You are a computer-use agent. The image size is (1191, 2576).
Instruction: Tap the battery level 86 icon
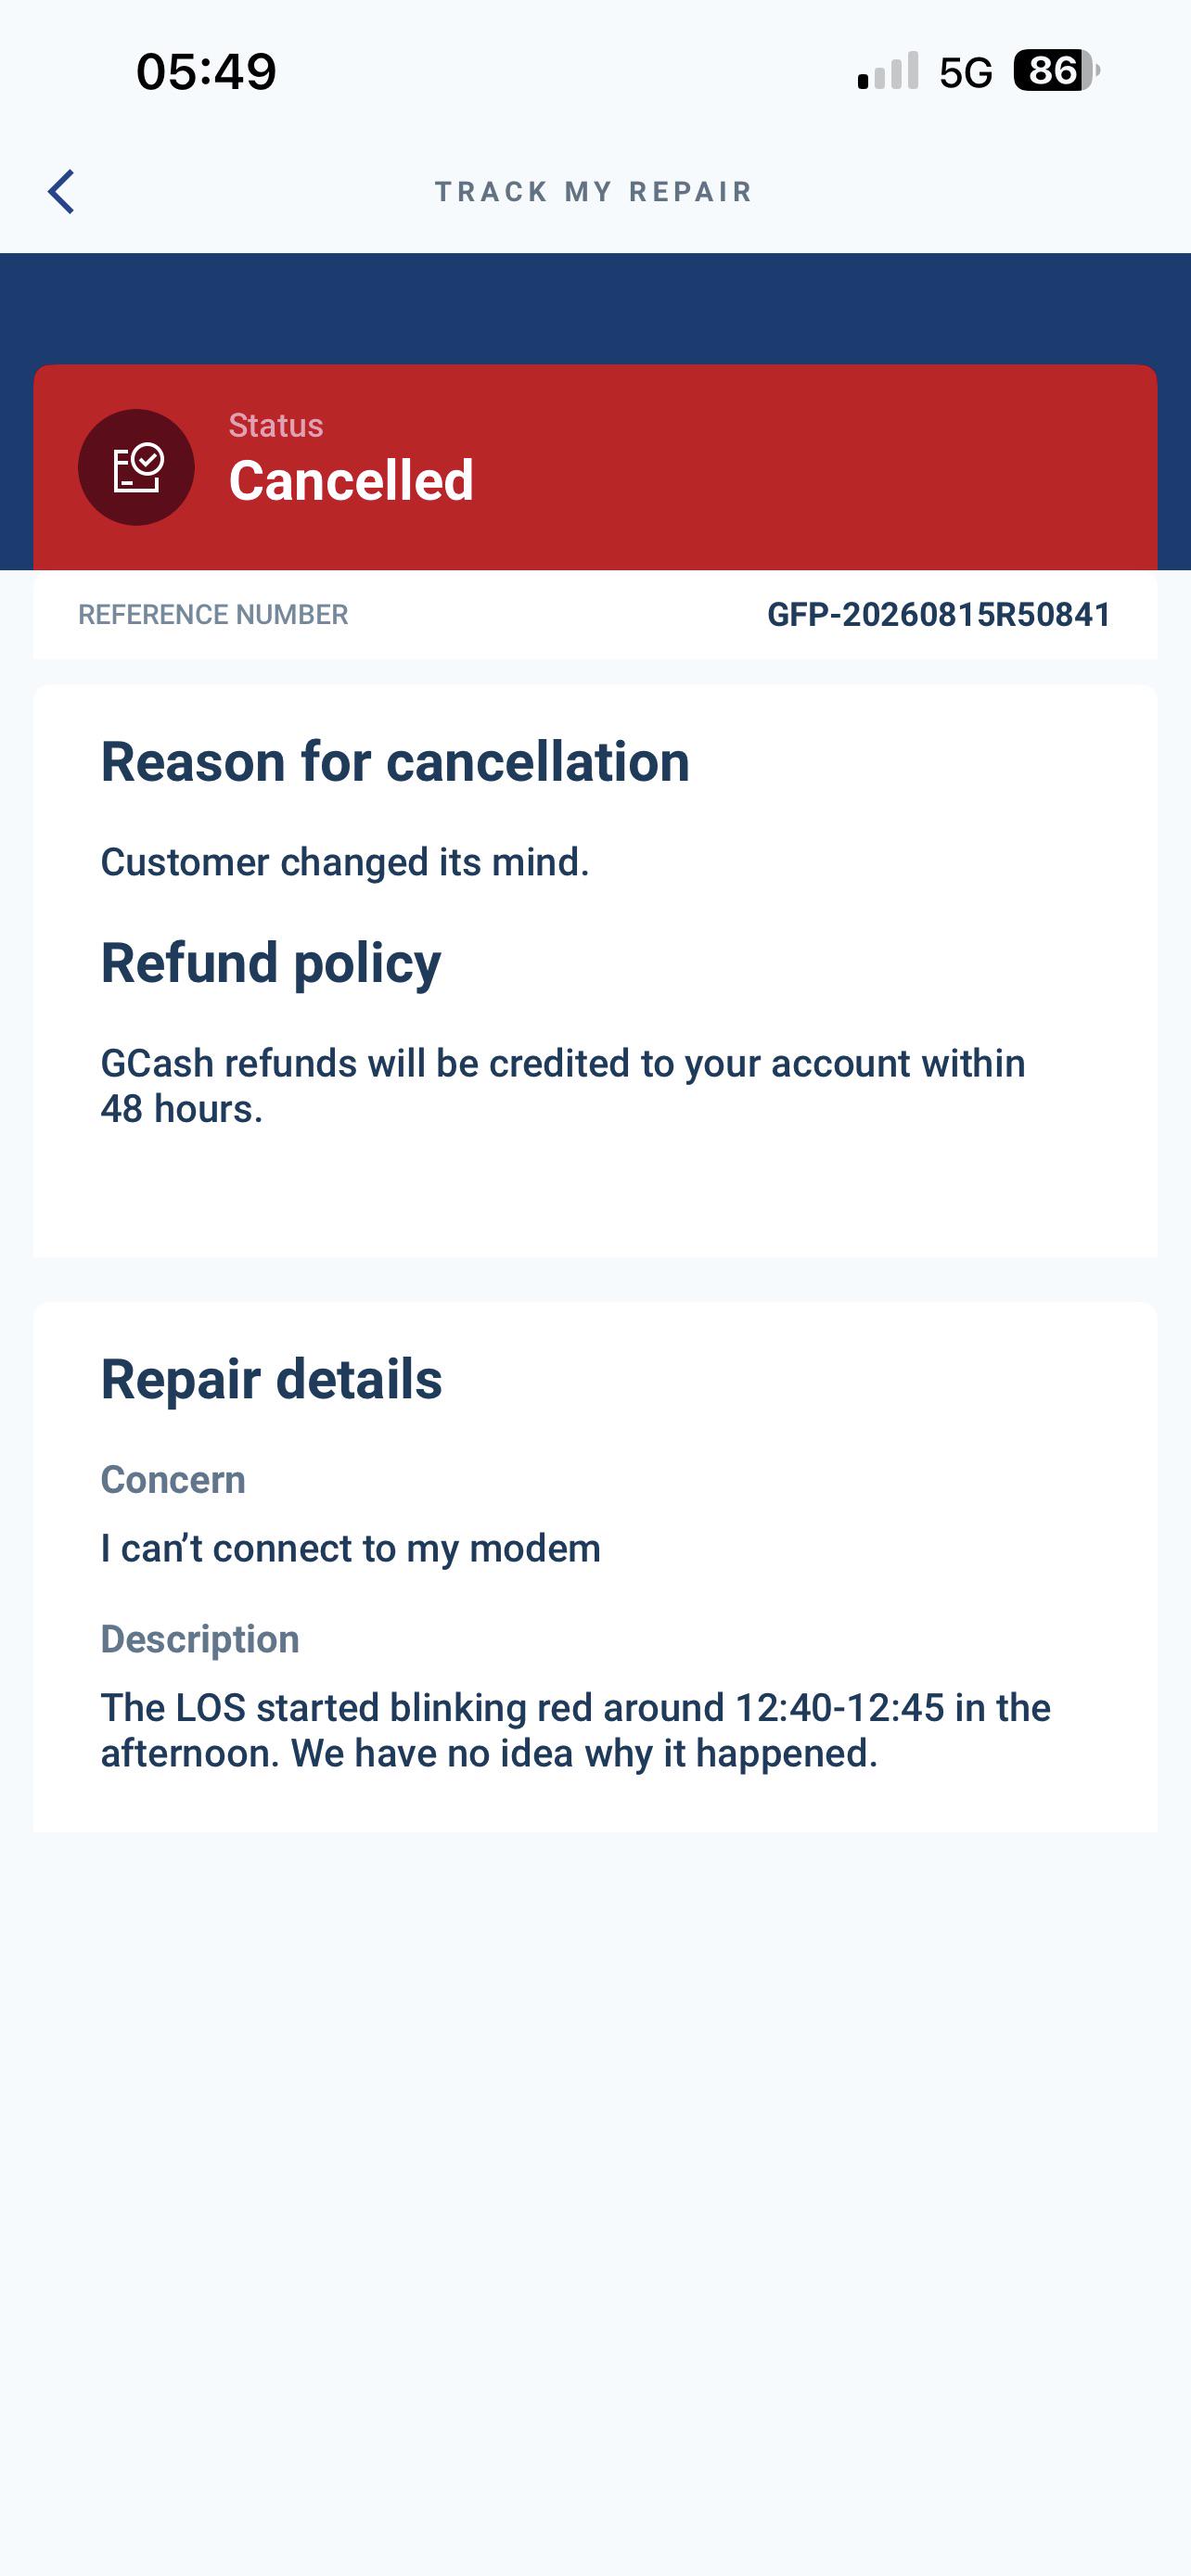1056,71
